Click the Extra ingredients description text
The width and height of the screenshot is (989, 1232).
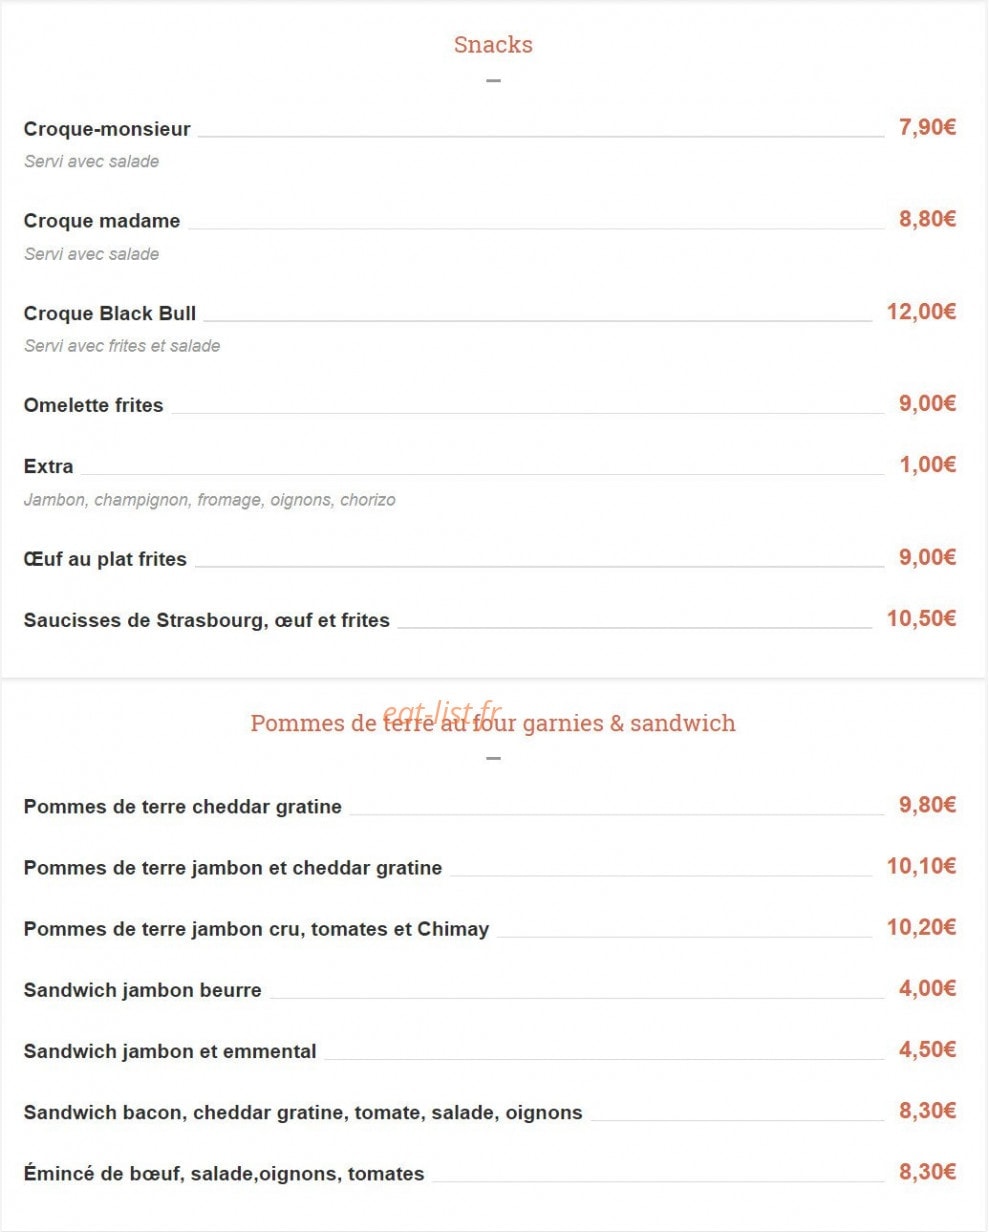coord(210,500)
